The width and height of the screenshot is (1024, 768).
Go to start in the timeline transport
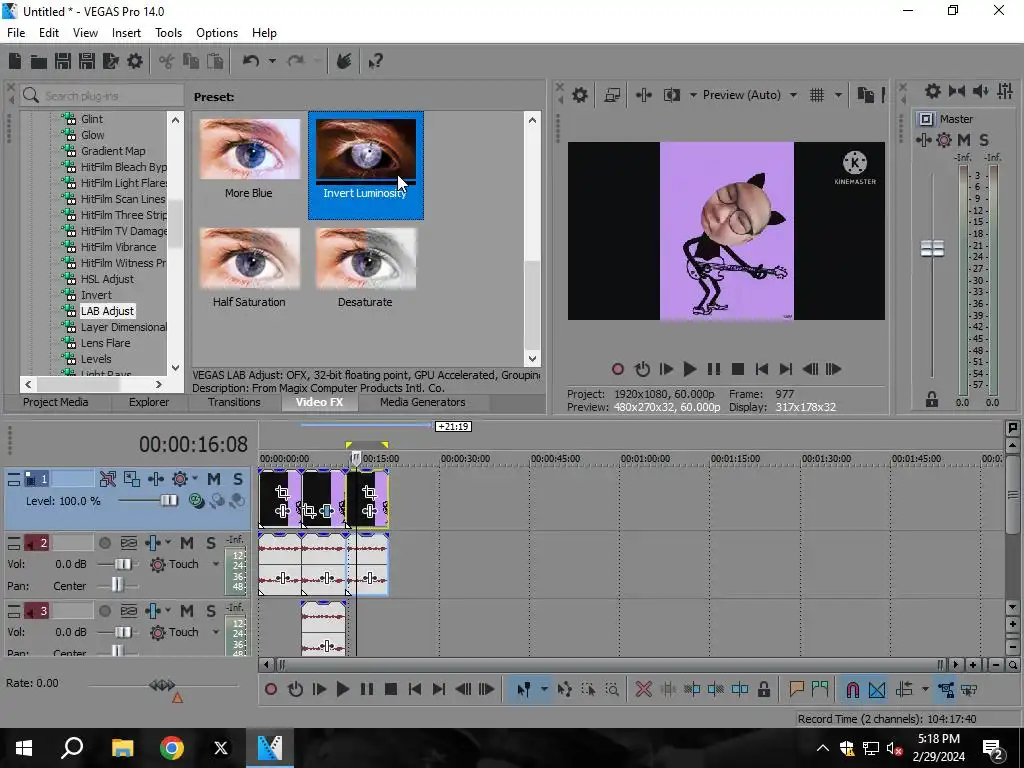click(415, 689)
